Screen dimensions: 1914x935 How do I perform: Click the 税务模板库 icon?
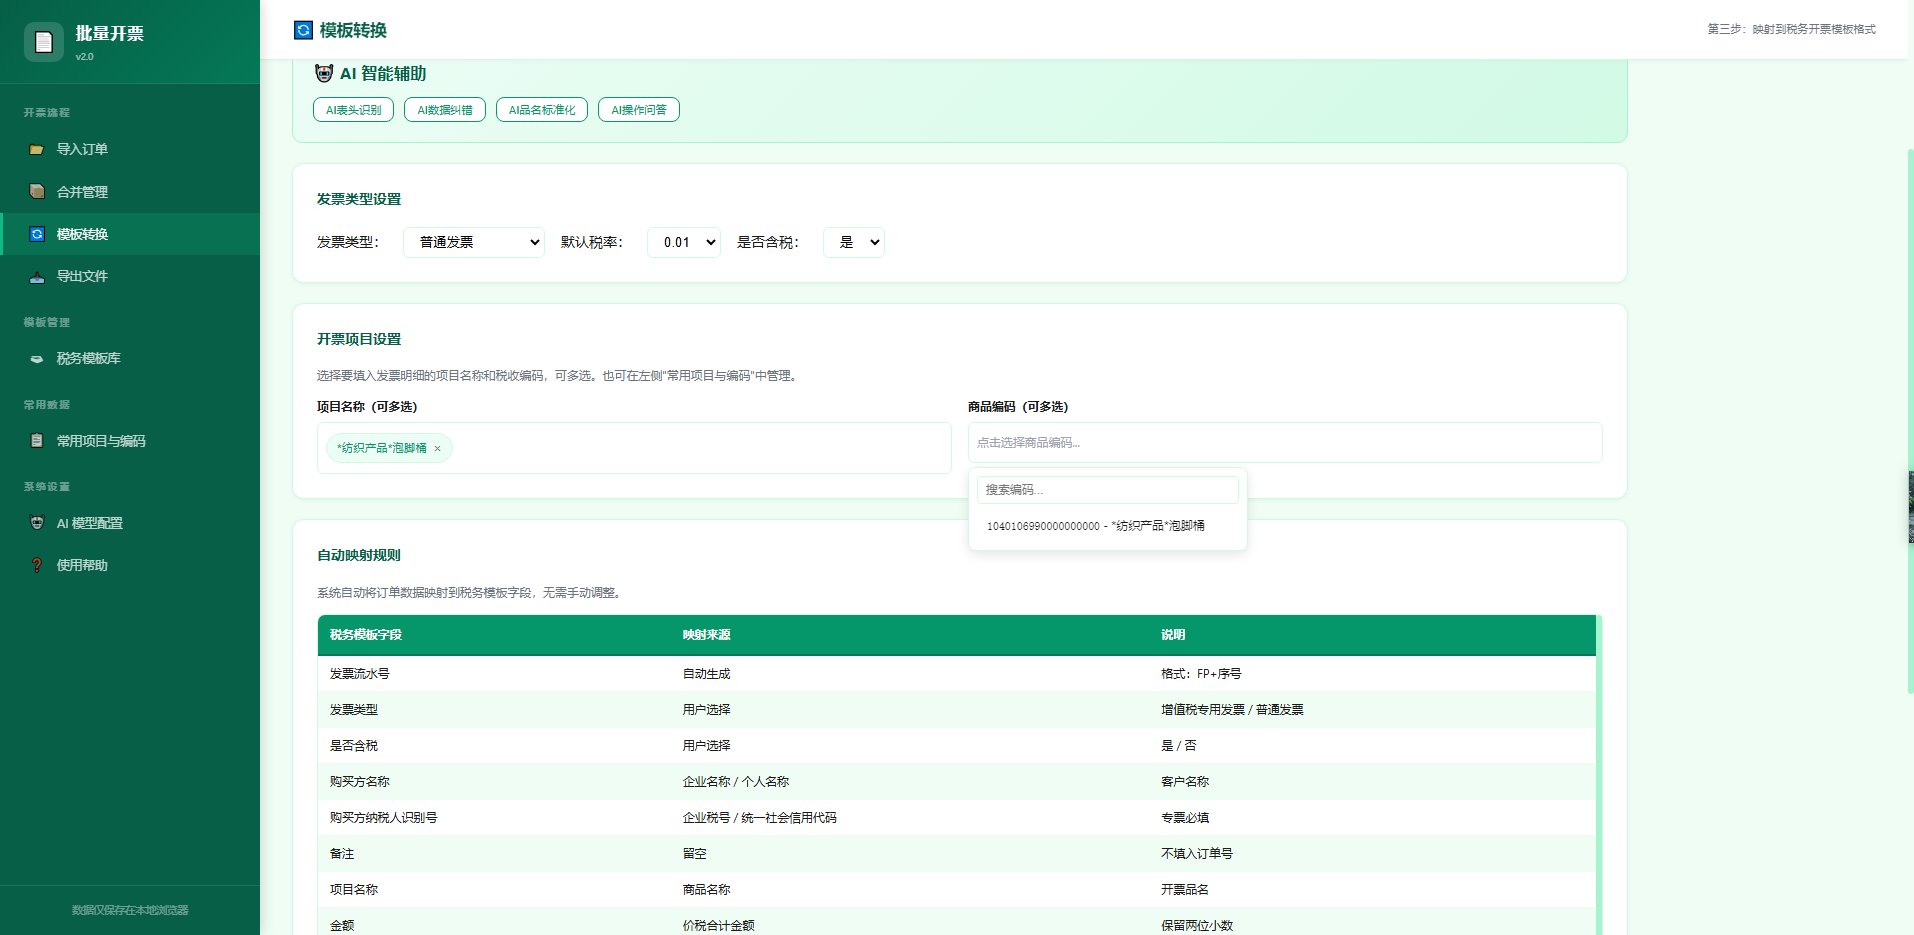(x=37, y=358)
